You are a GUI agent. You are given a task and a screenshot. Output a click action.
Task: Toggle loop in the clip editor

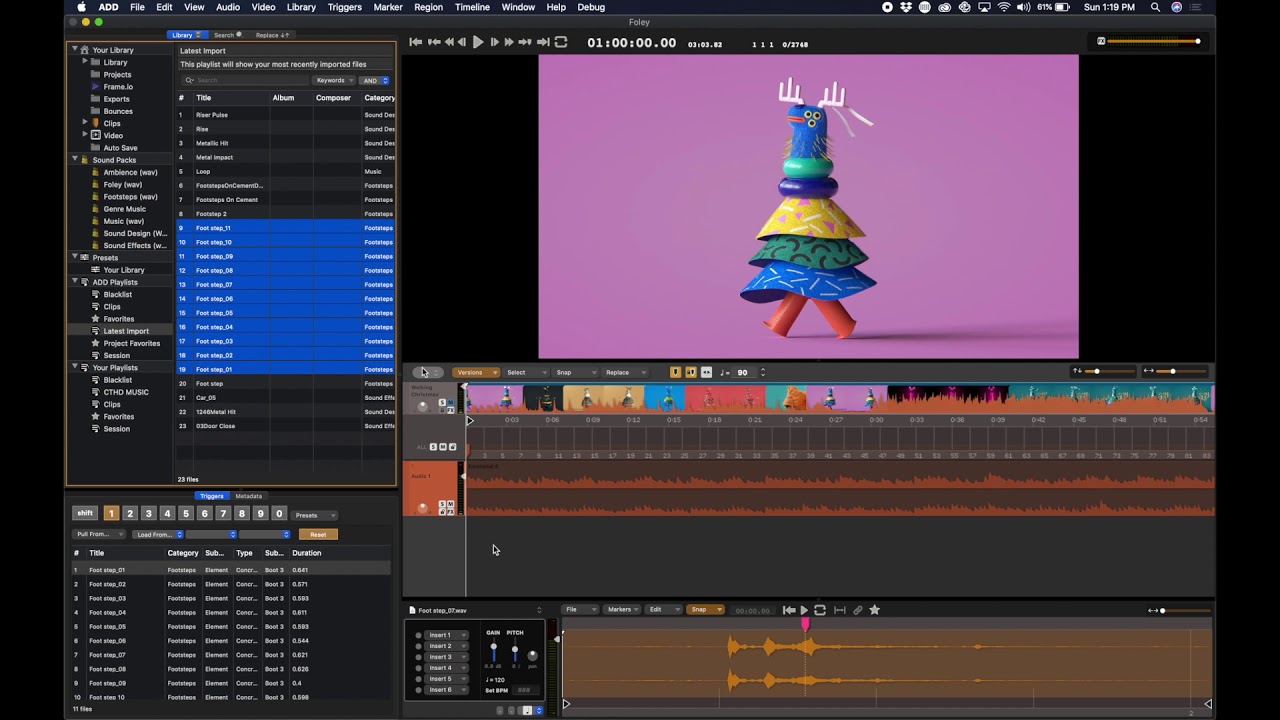click(x=820, y=610)
